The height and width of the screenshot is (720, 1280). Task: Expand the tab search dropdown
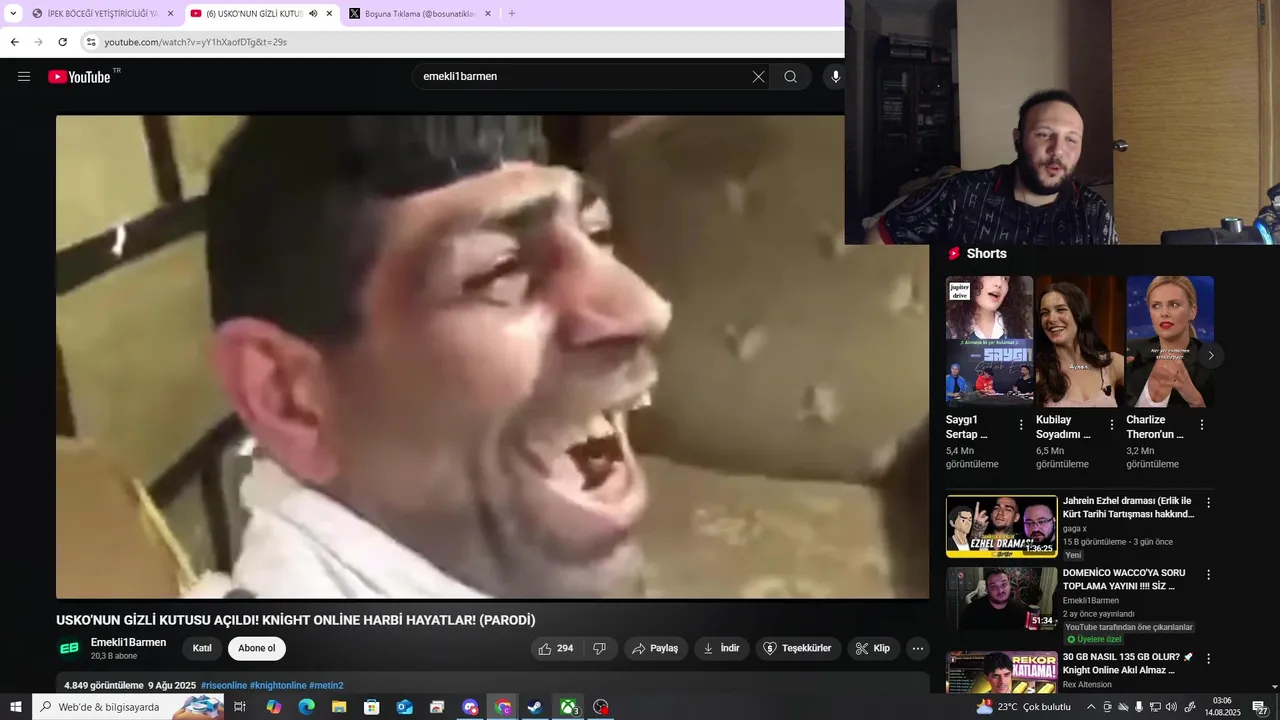pyautogui.click(x=13, y=14)
